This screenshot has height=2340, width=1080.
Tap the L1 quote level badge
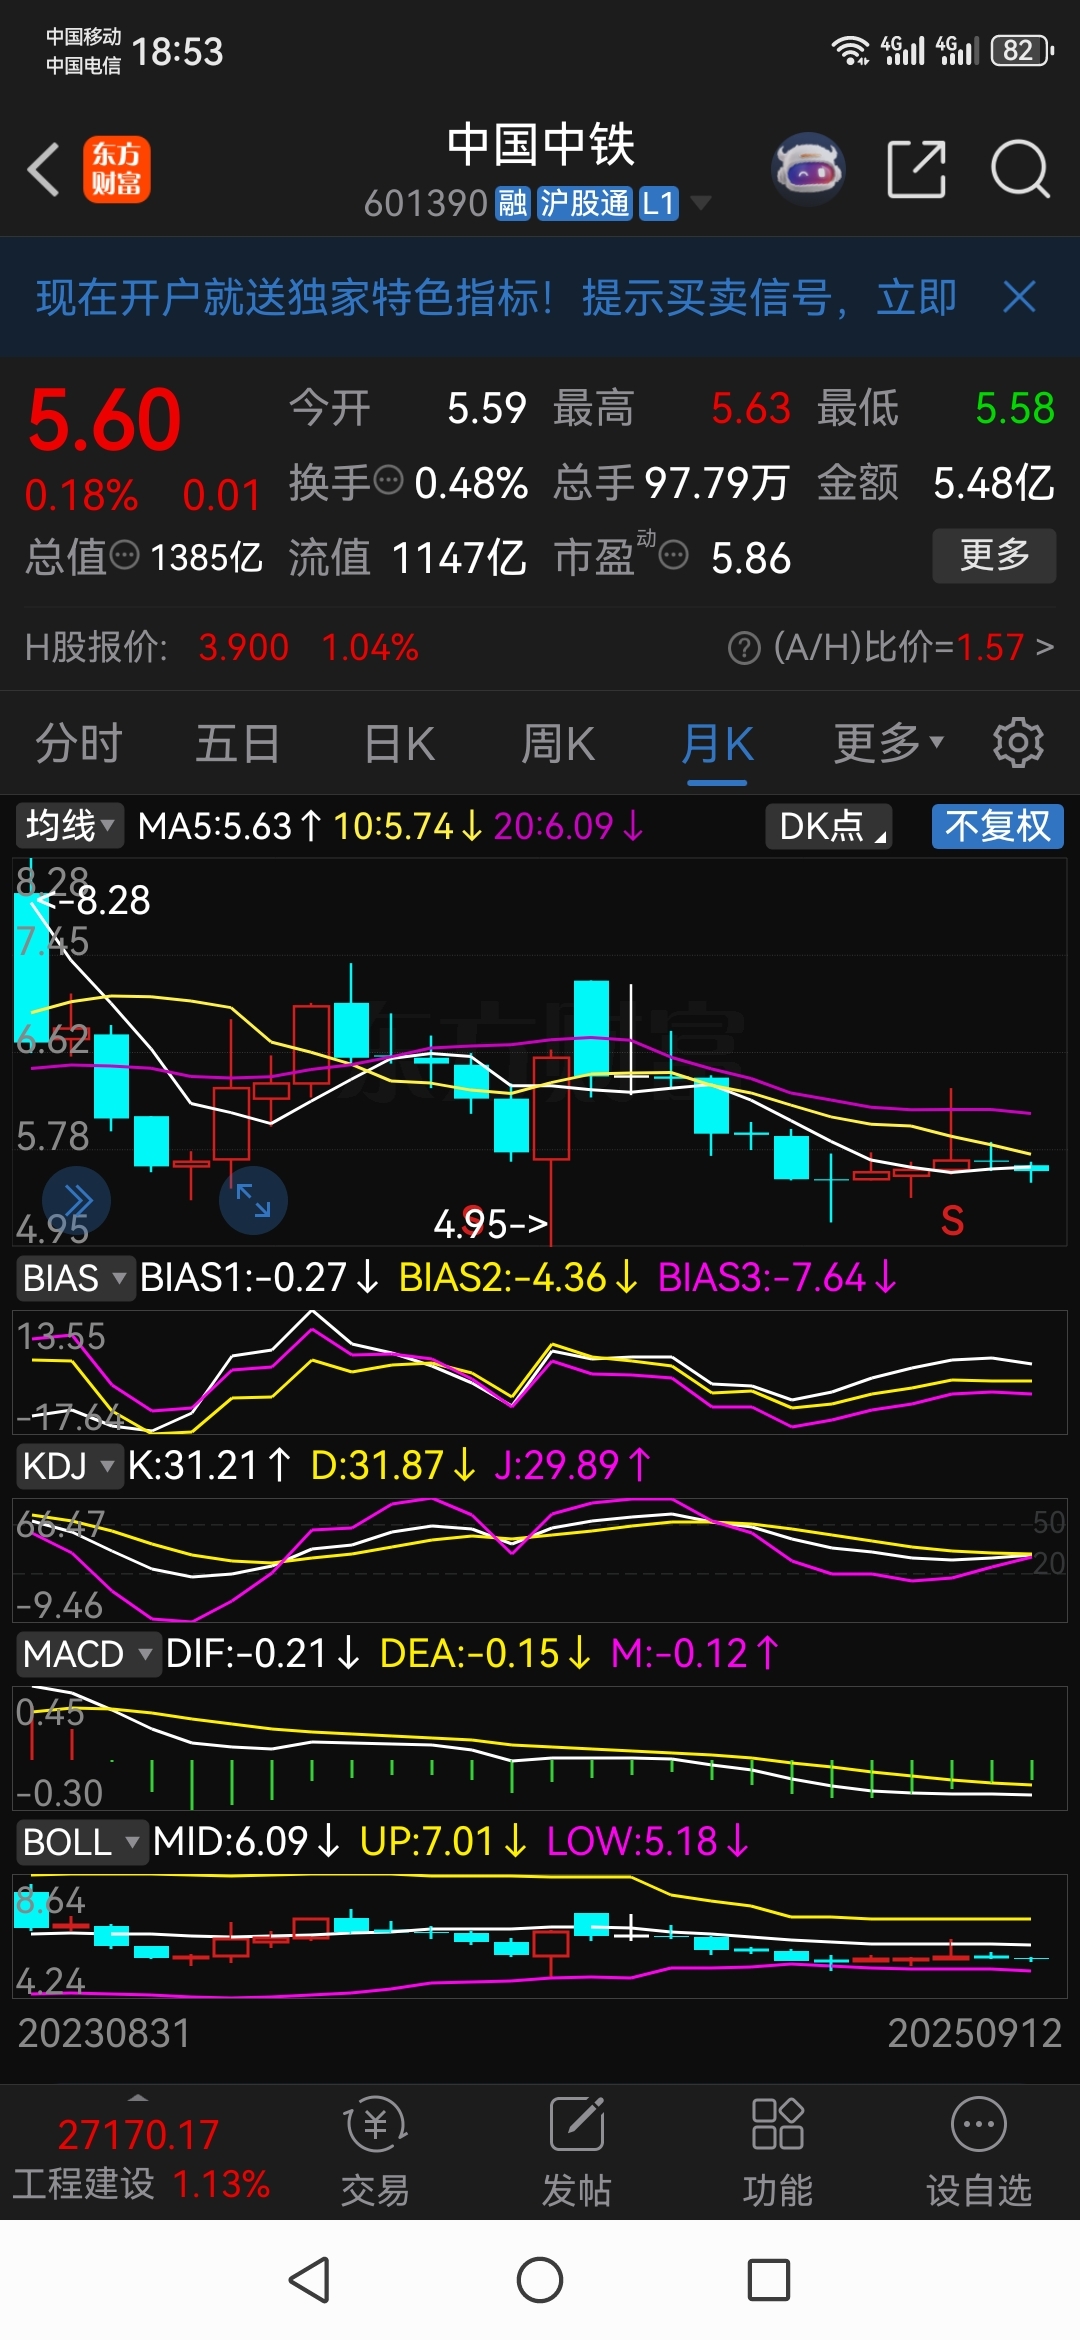(x=658, y=204)
